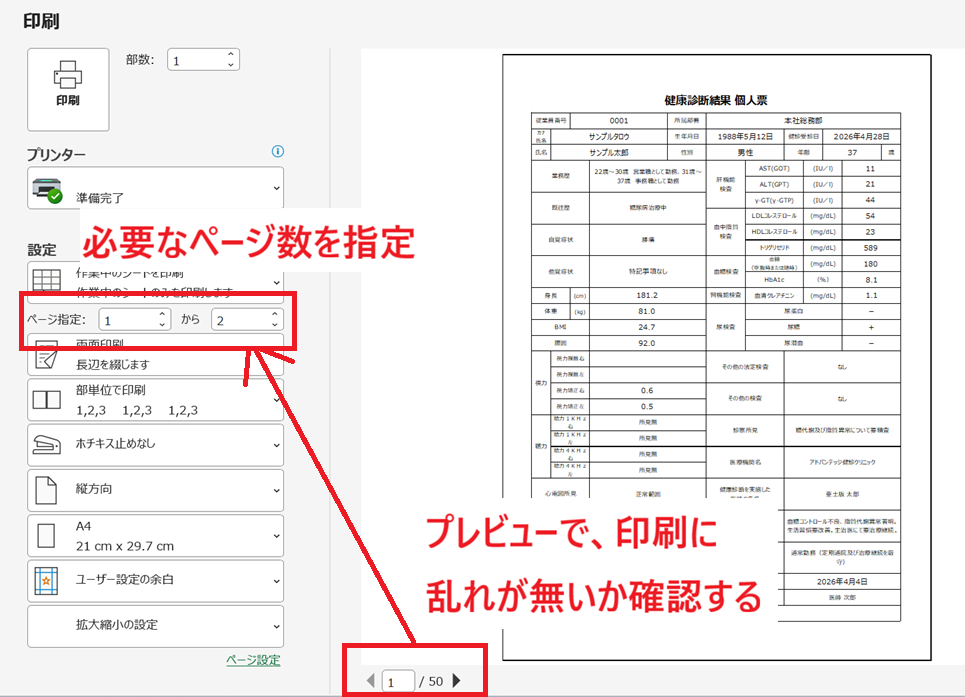Click the large Print (印刷) button
The width and height of the screenshot is (965, 697).
(68, 90)
